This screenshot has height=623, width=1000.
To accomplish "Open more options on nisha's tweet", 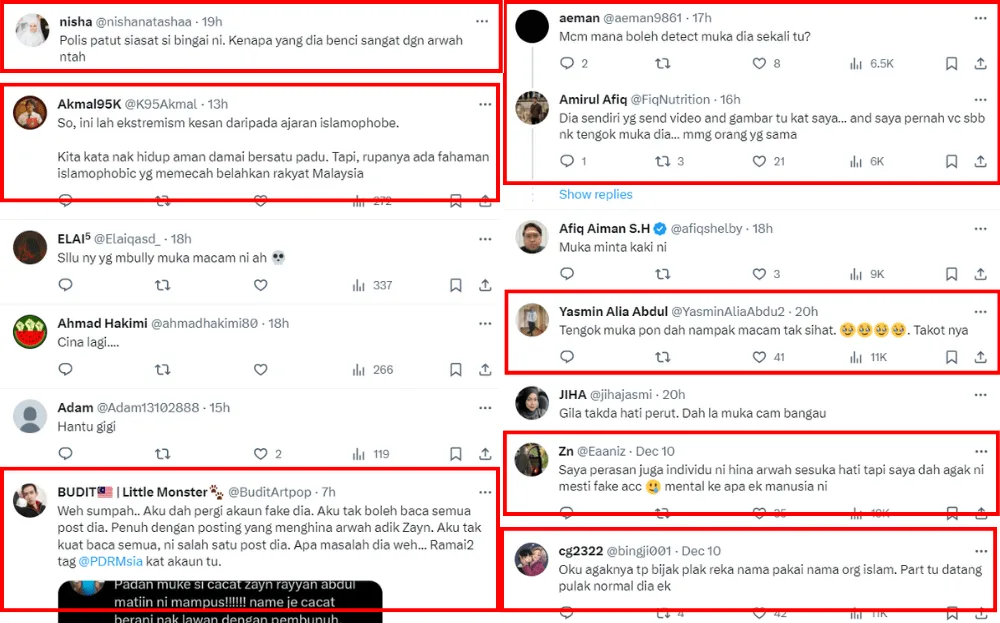I will 485,21.
